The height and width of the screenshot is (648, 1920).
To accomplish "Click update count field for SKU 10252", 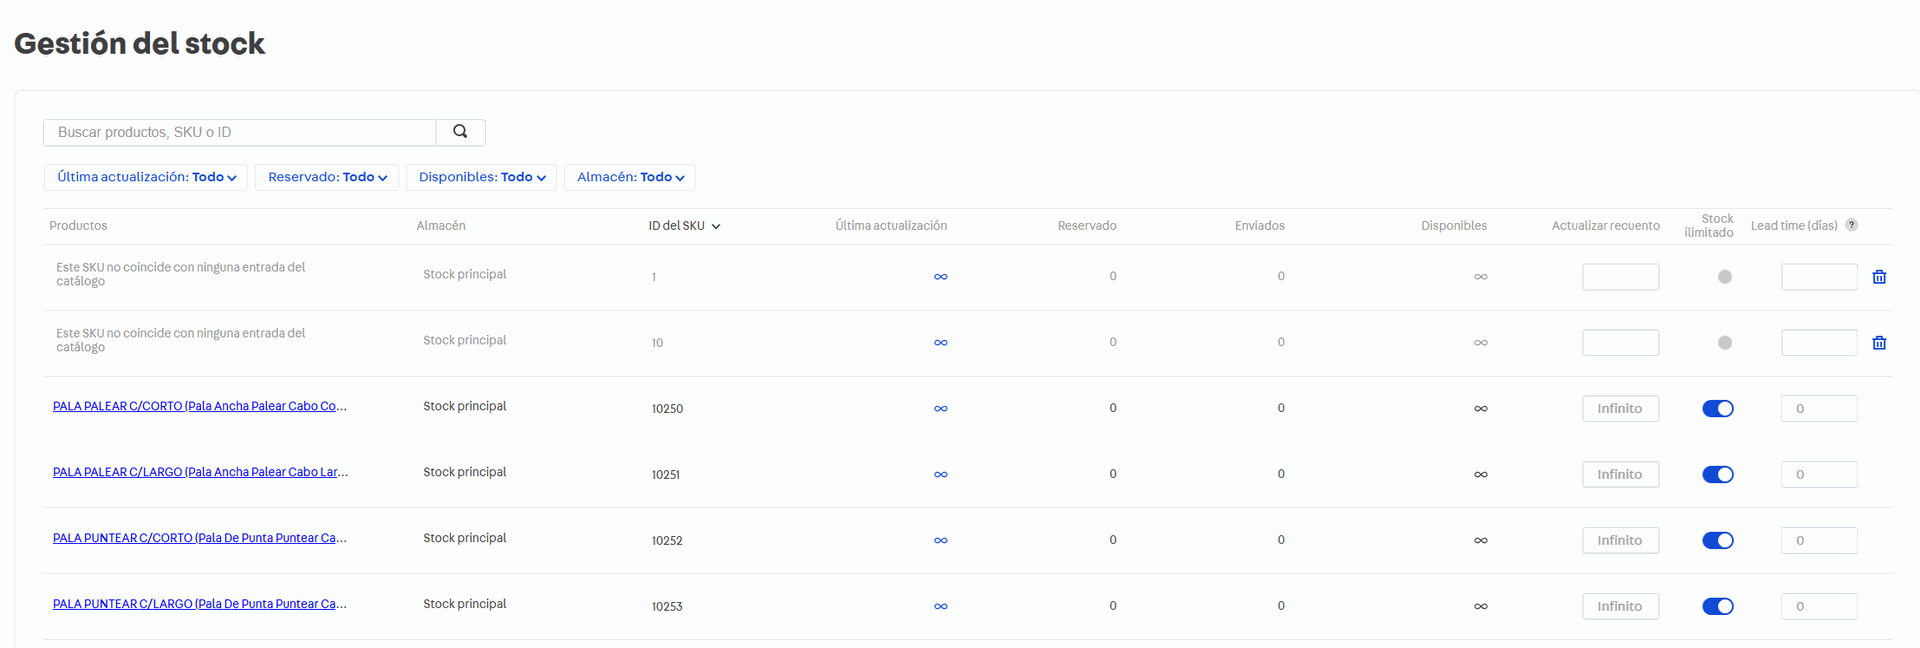I will (x=1620, y=541).
